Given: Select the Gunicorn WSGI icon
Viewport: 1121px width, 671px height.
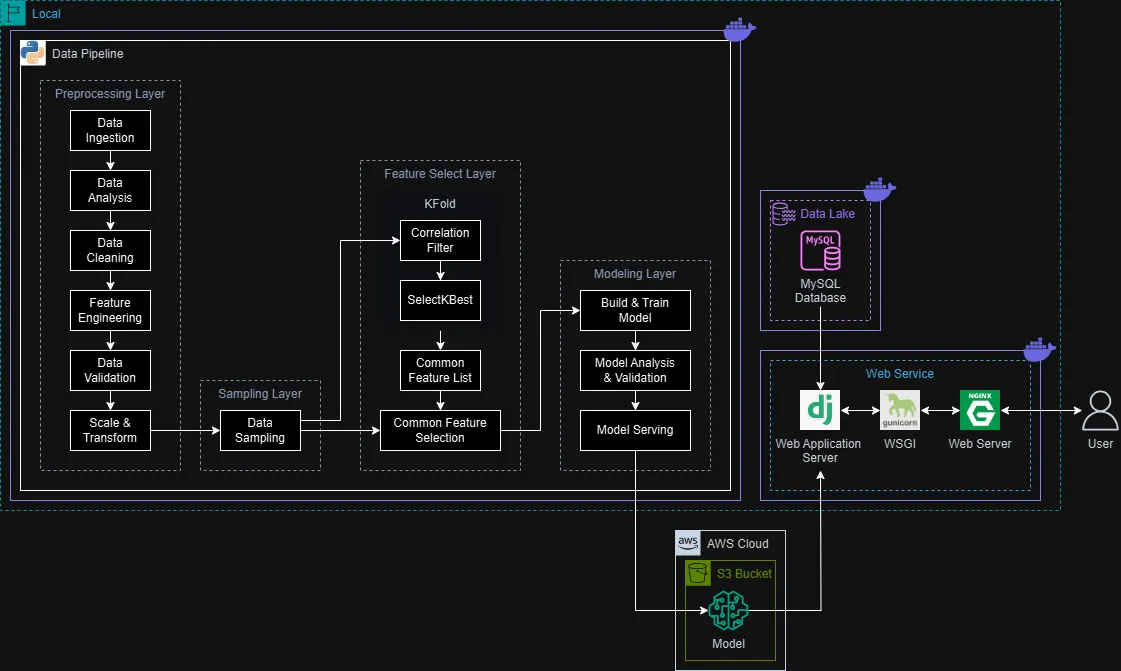Looking at the screenshot, I should tap(899, 410).
